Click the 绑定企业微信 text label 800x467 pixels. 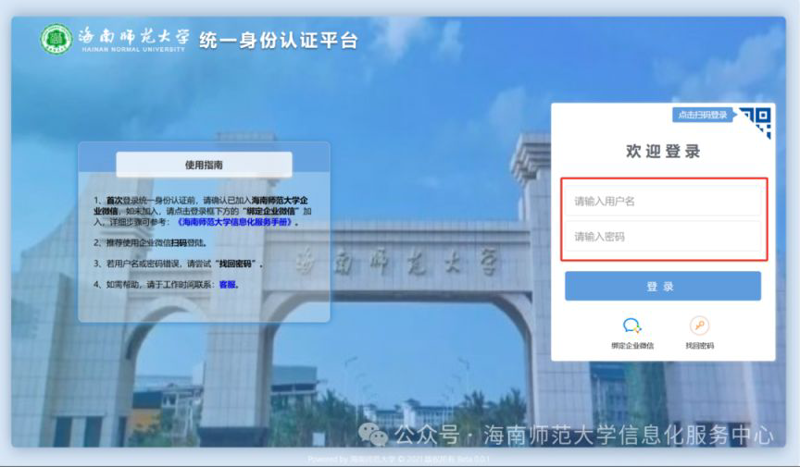[x=632, y=346]
